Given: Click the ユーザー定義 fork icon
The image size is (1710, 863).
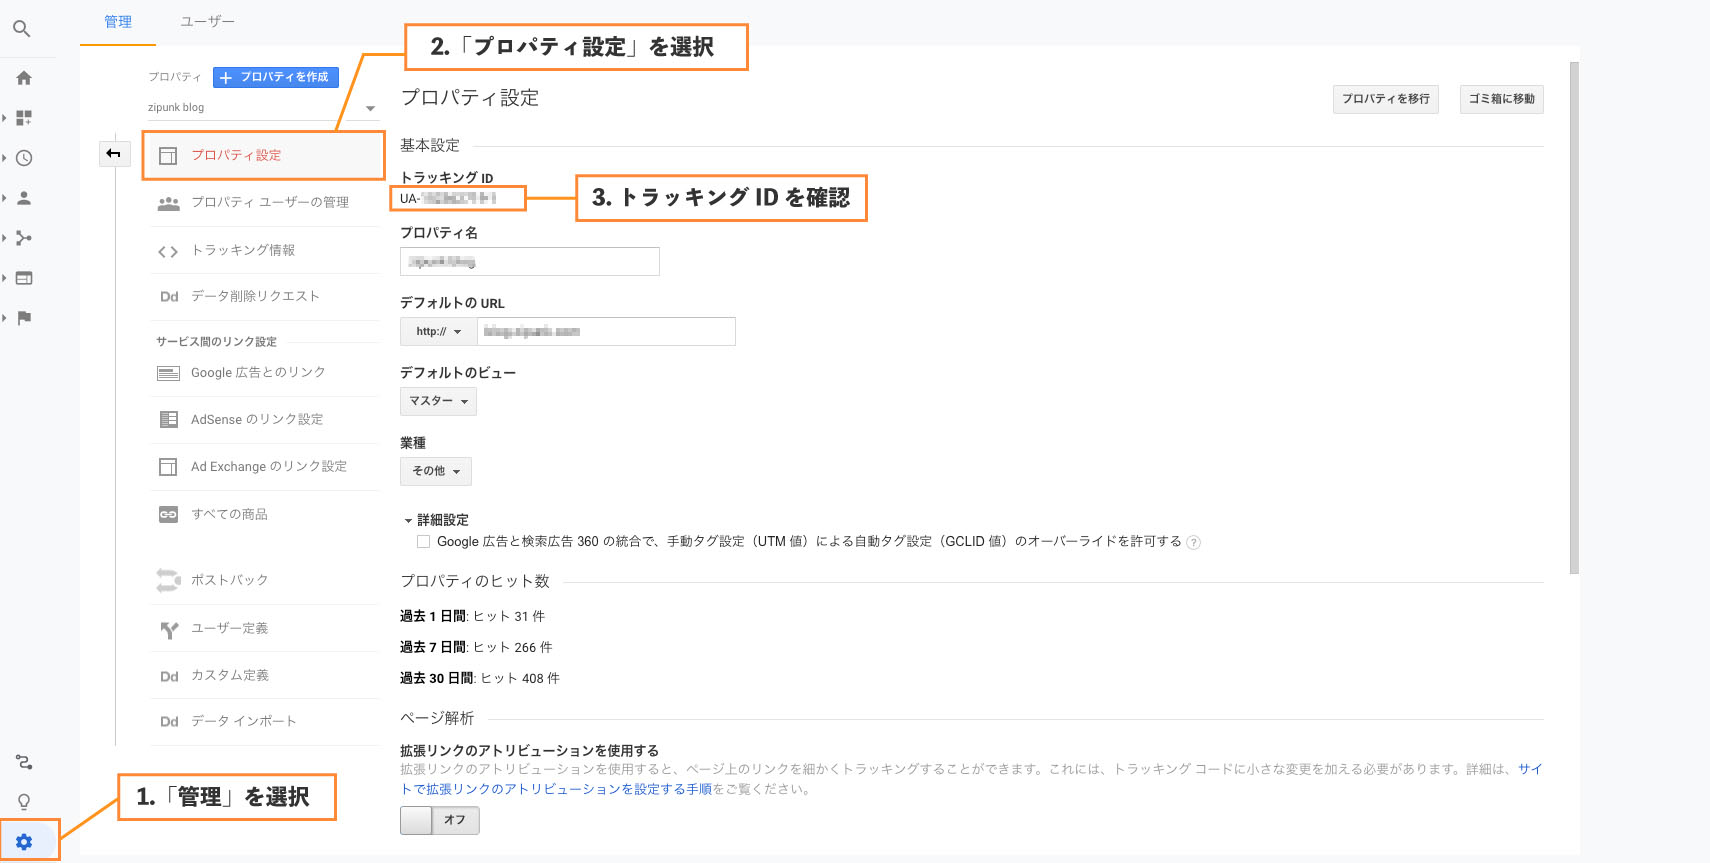Looking at the screenshot, I should coord(169,629).
